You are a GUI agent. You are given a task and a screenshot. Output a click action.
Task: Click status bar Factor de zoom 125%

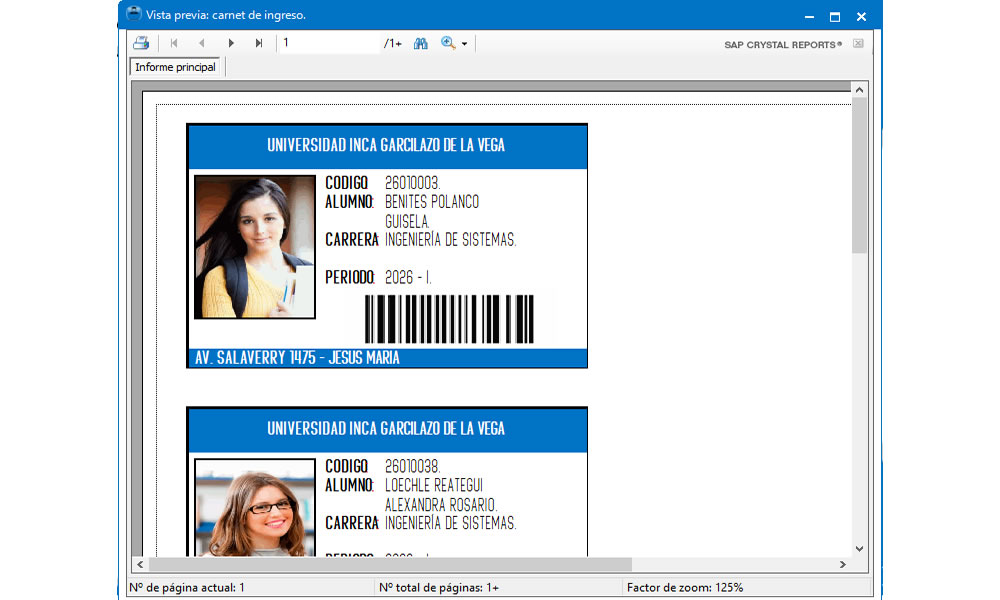[x=685, y=587]
